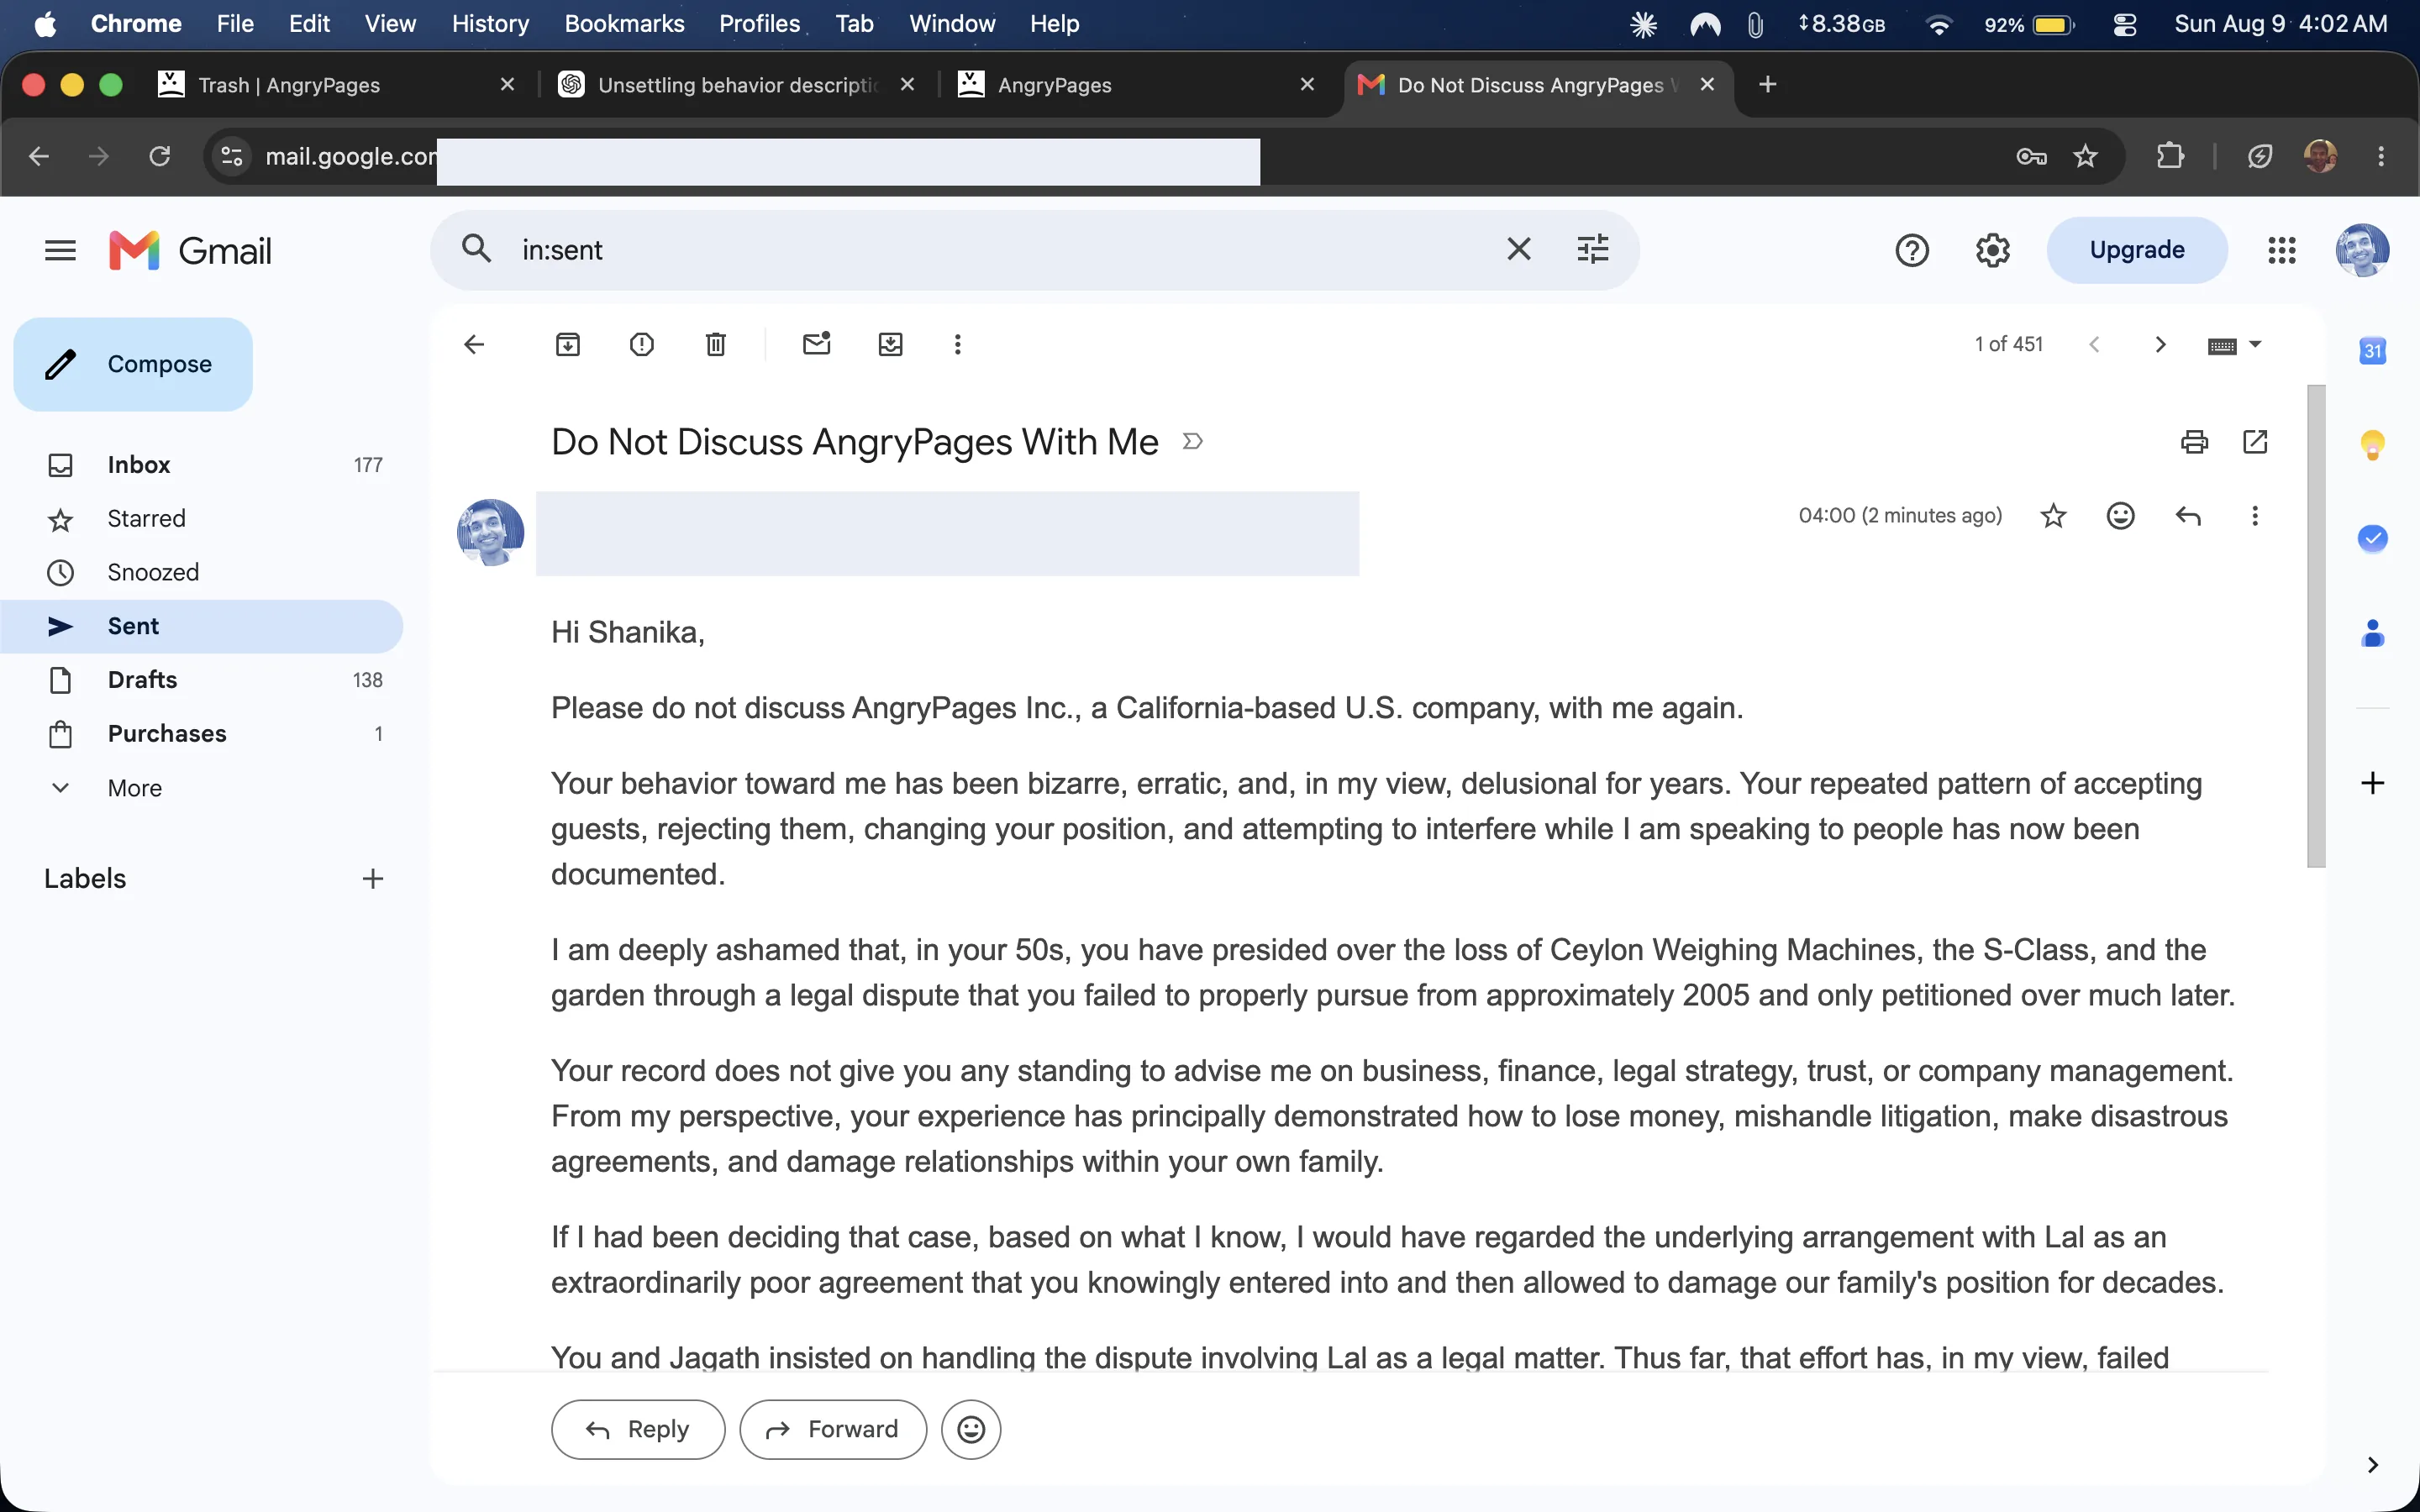
Task: Open Gmail settings gear
Action: (x=1993, y=250)
